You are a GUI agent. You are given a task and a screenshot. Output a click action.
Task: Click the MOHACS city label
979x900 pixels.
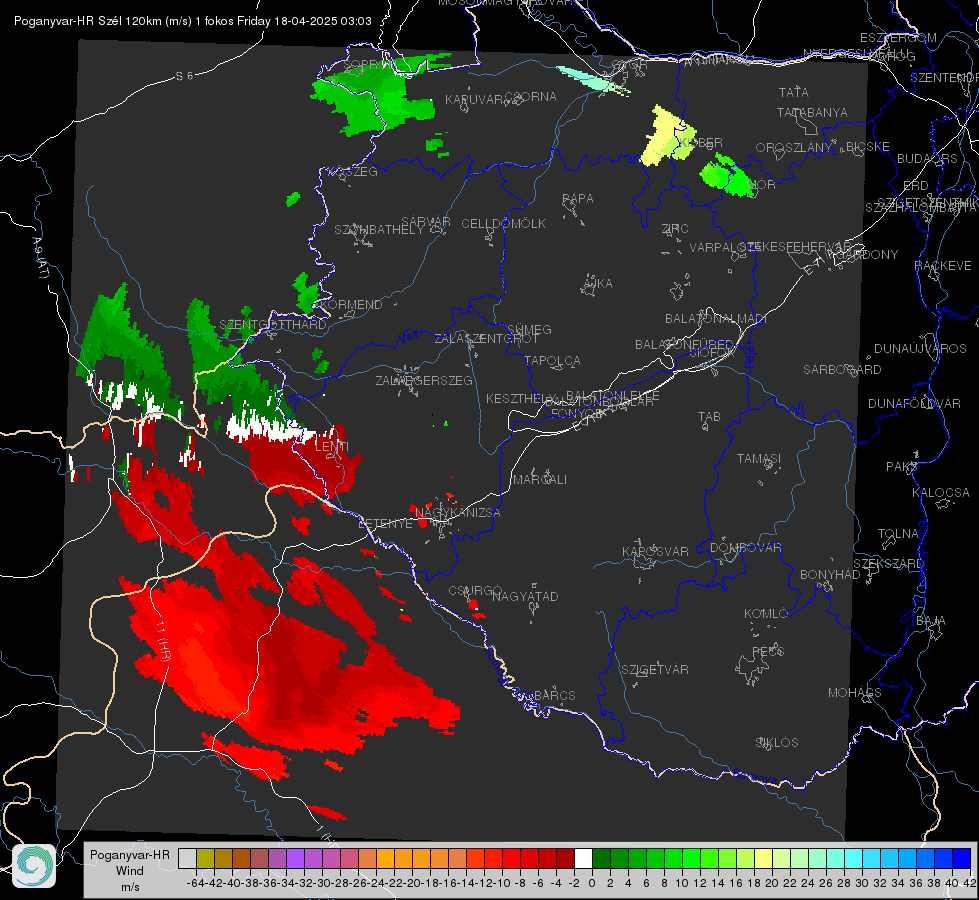855,693
